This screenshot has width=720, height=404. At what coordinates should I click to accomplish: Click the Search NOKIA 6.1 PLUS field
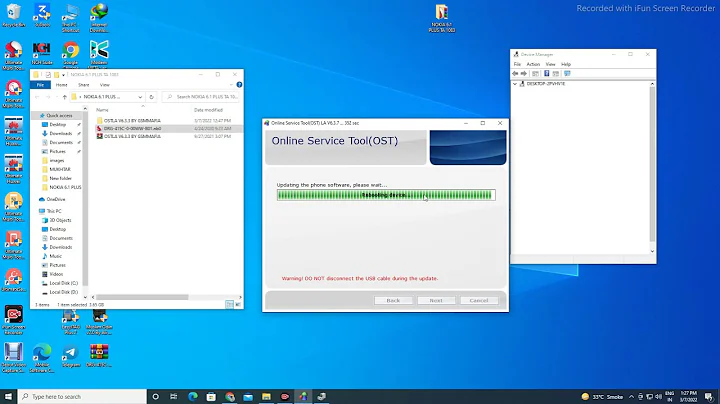tap(201, 97)
